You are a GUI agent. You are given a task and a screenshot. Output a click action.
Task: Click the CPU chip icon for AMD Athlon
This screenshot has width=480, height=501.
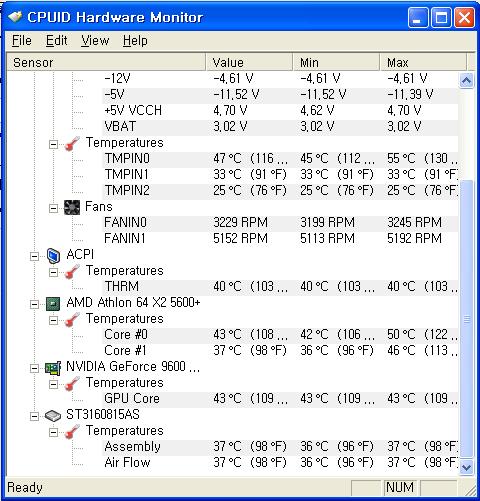point(53,304)
